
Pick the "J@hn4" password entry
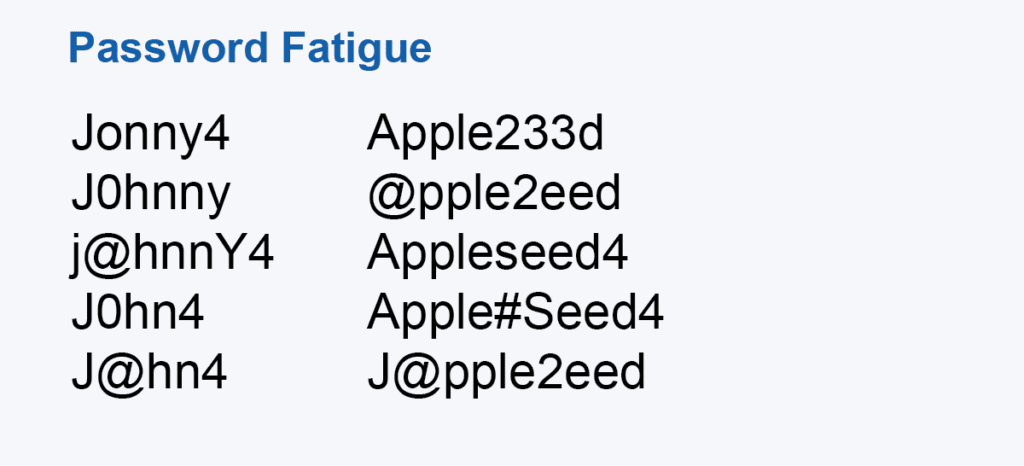click(149, 374)
